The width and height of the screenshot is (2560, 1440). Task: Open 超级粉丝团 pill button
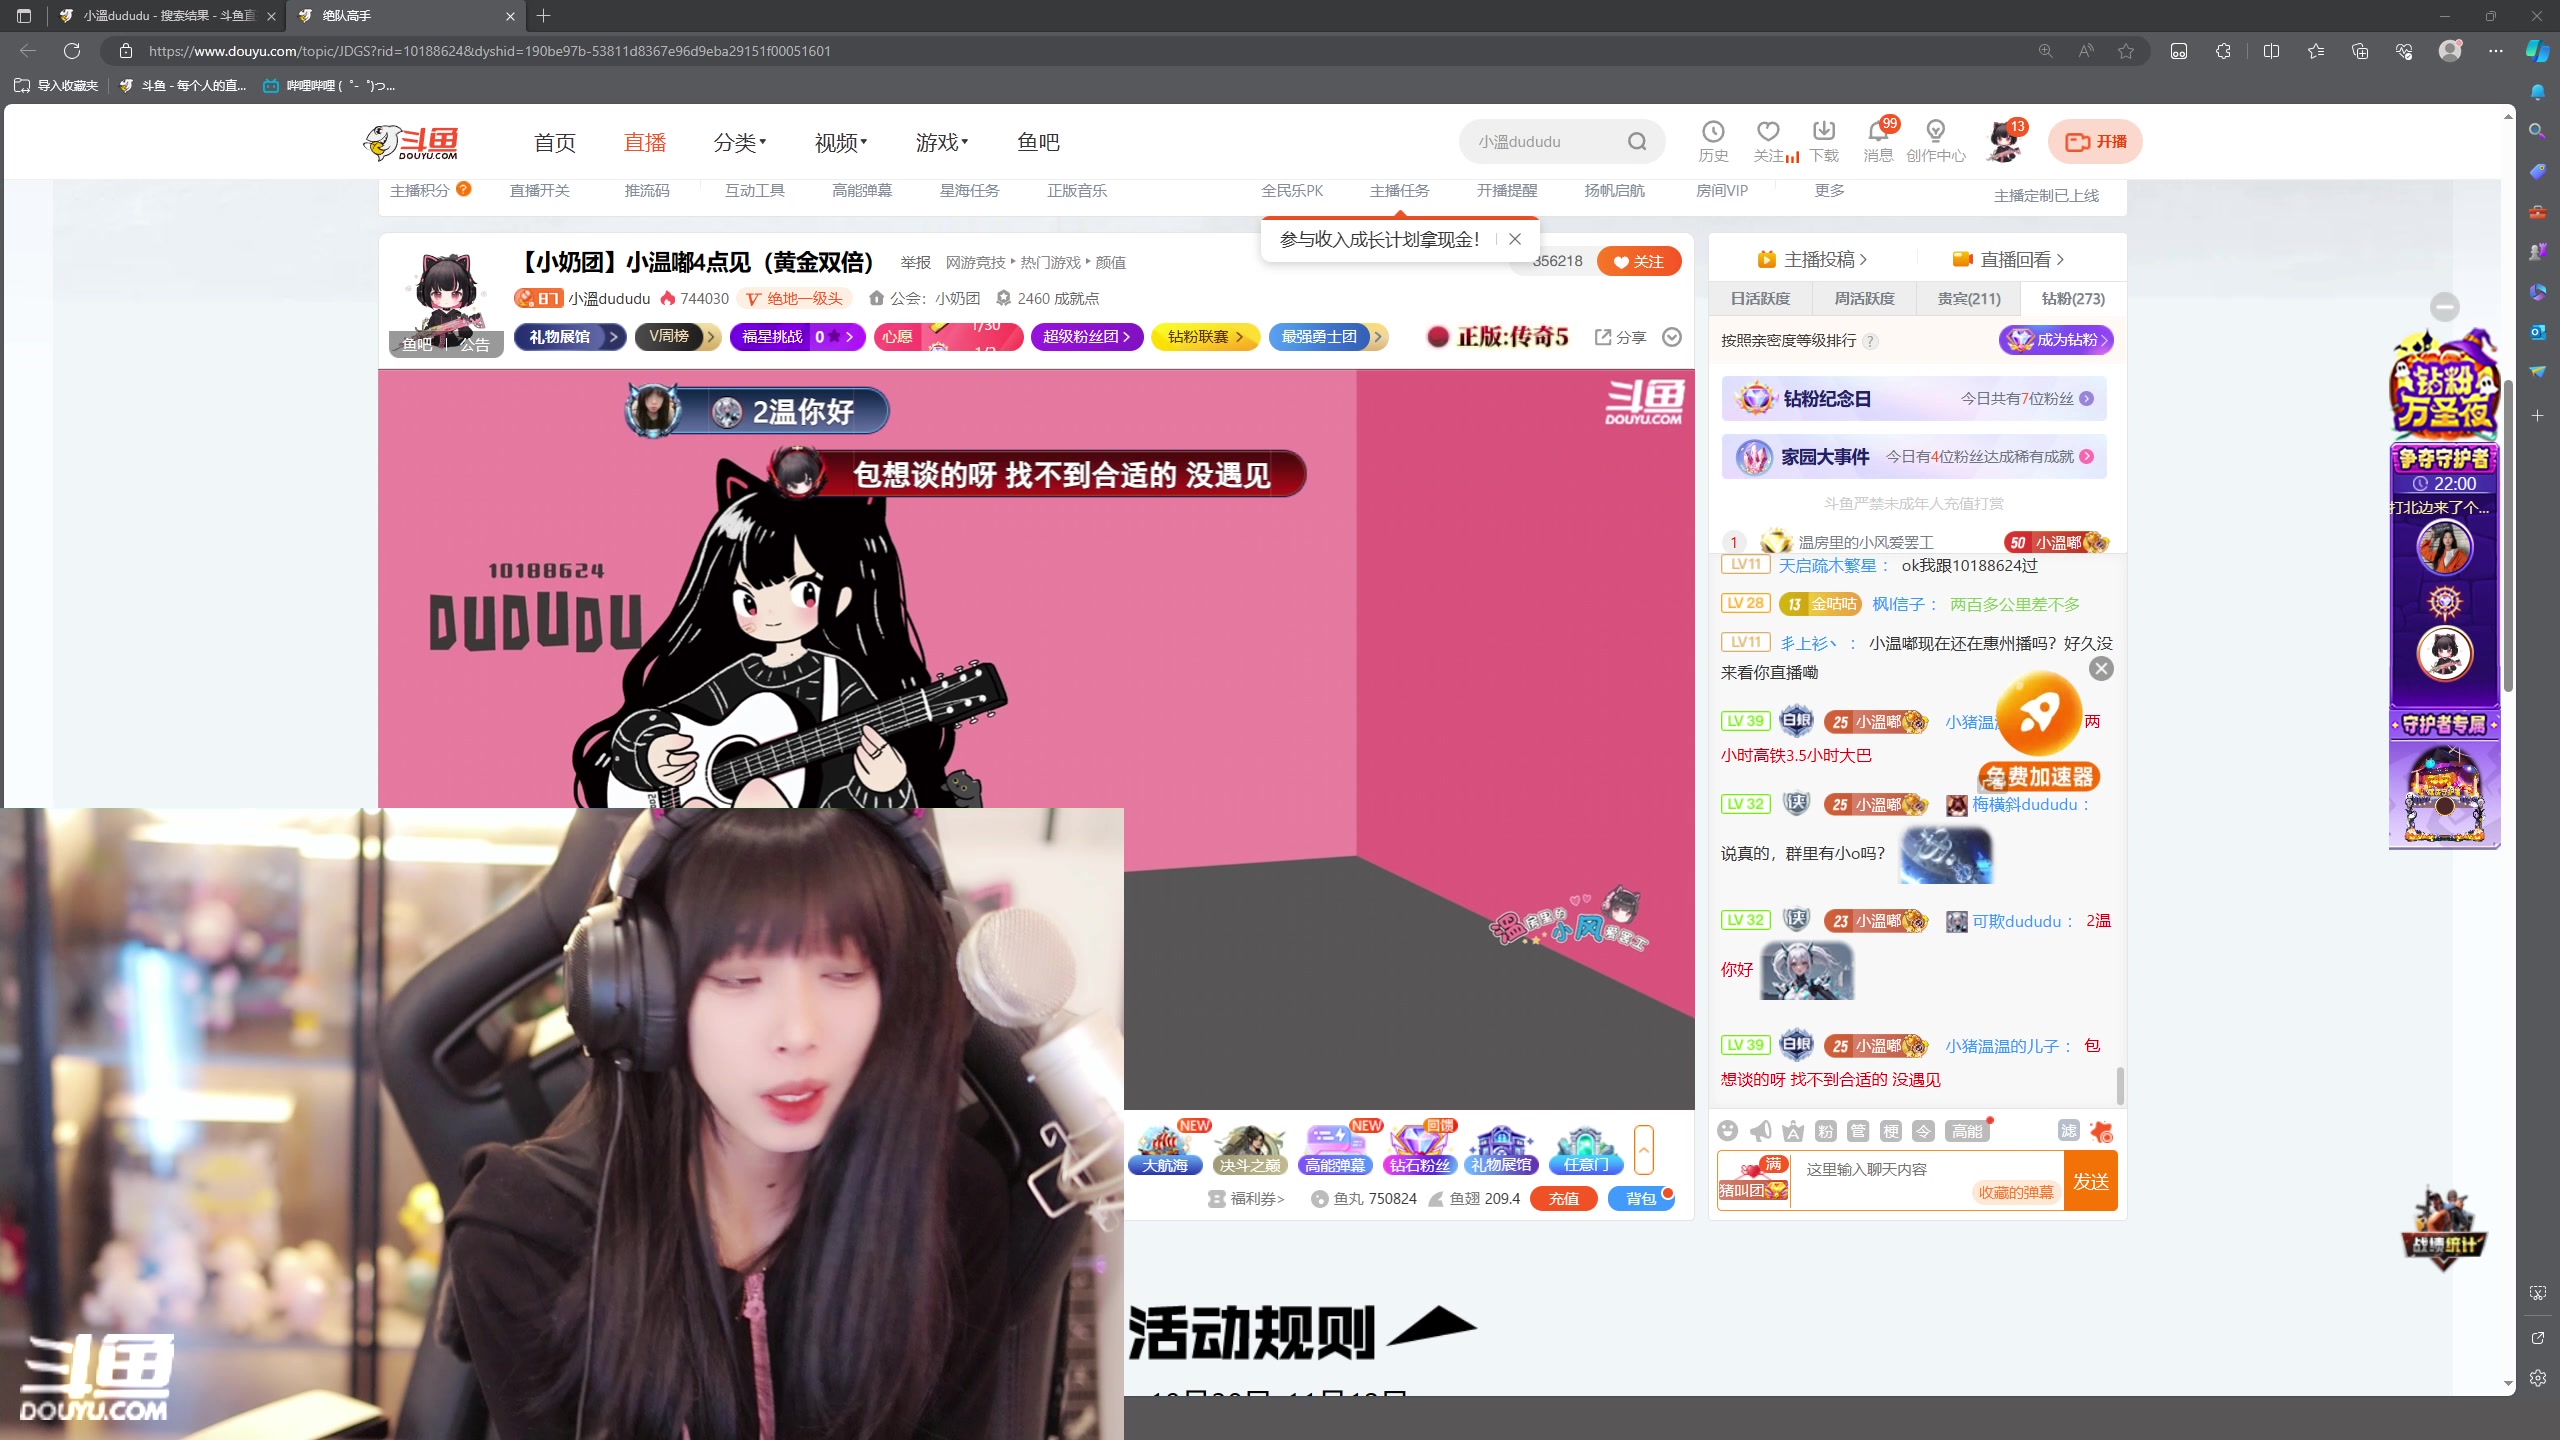1086,337
